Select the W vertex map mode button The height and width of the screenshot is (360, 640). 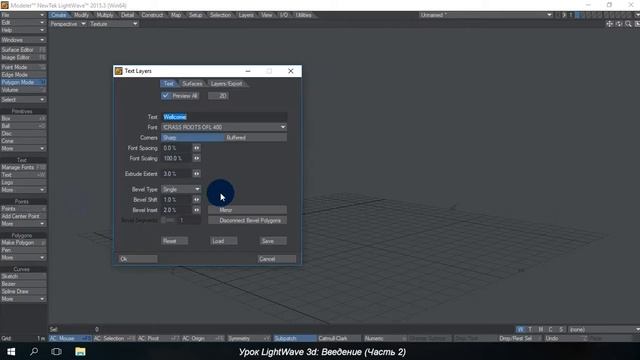click(x=520, y=329)
